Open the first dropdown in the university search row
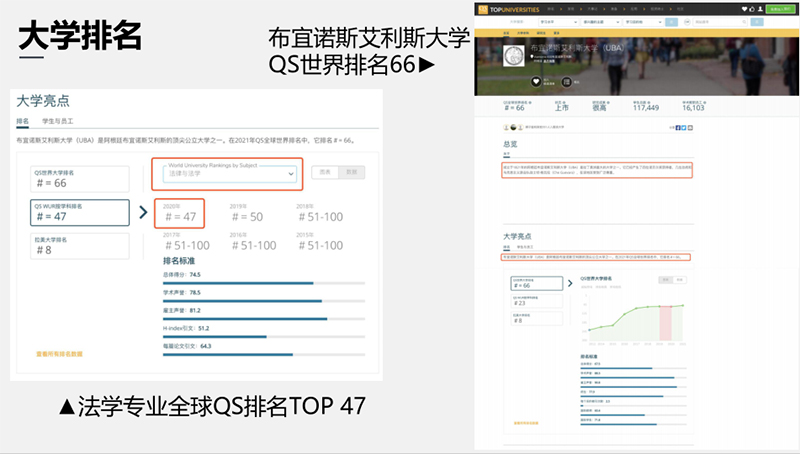Image resolution: width=800 pixels, height=454 pixels. click(x=559, y=22)
